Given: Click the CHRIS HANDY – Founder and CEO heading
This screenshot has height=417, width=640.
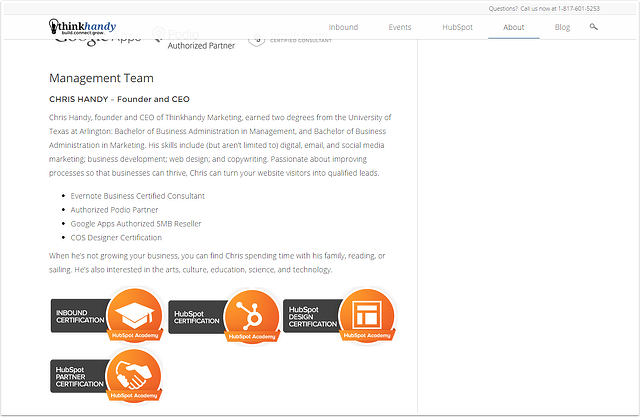Looking at the screenshot, I should [119, 99].
